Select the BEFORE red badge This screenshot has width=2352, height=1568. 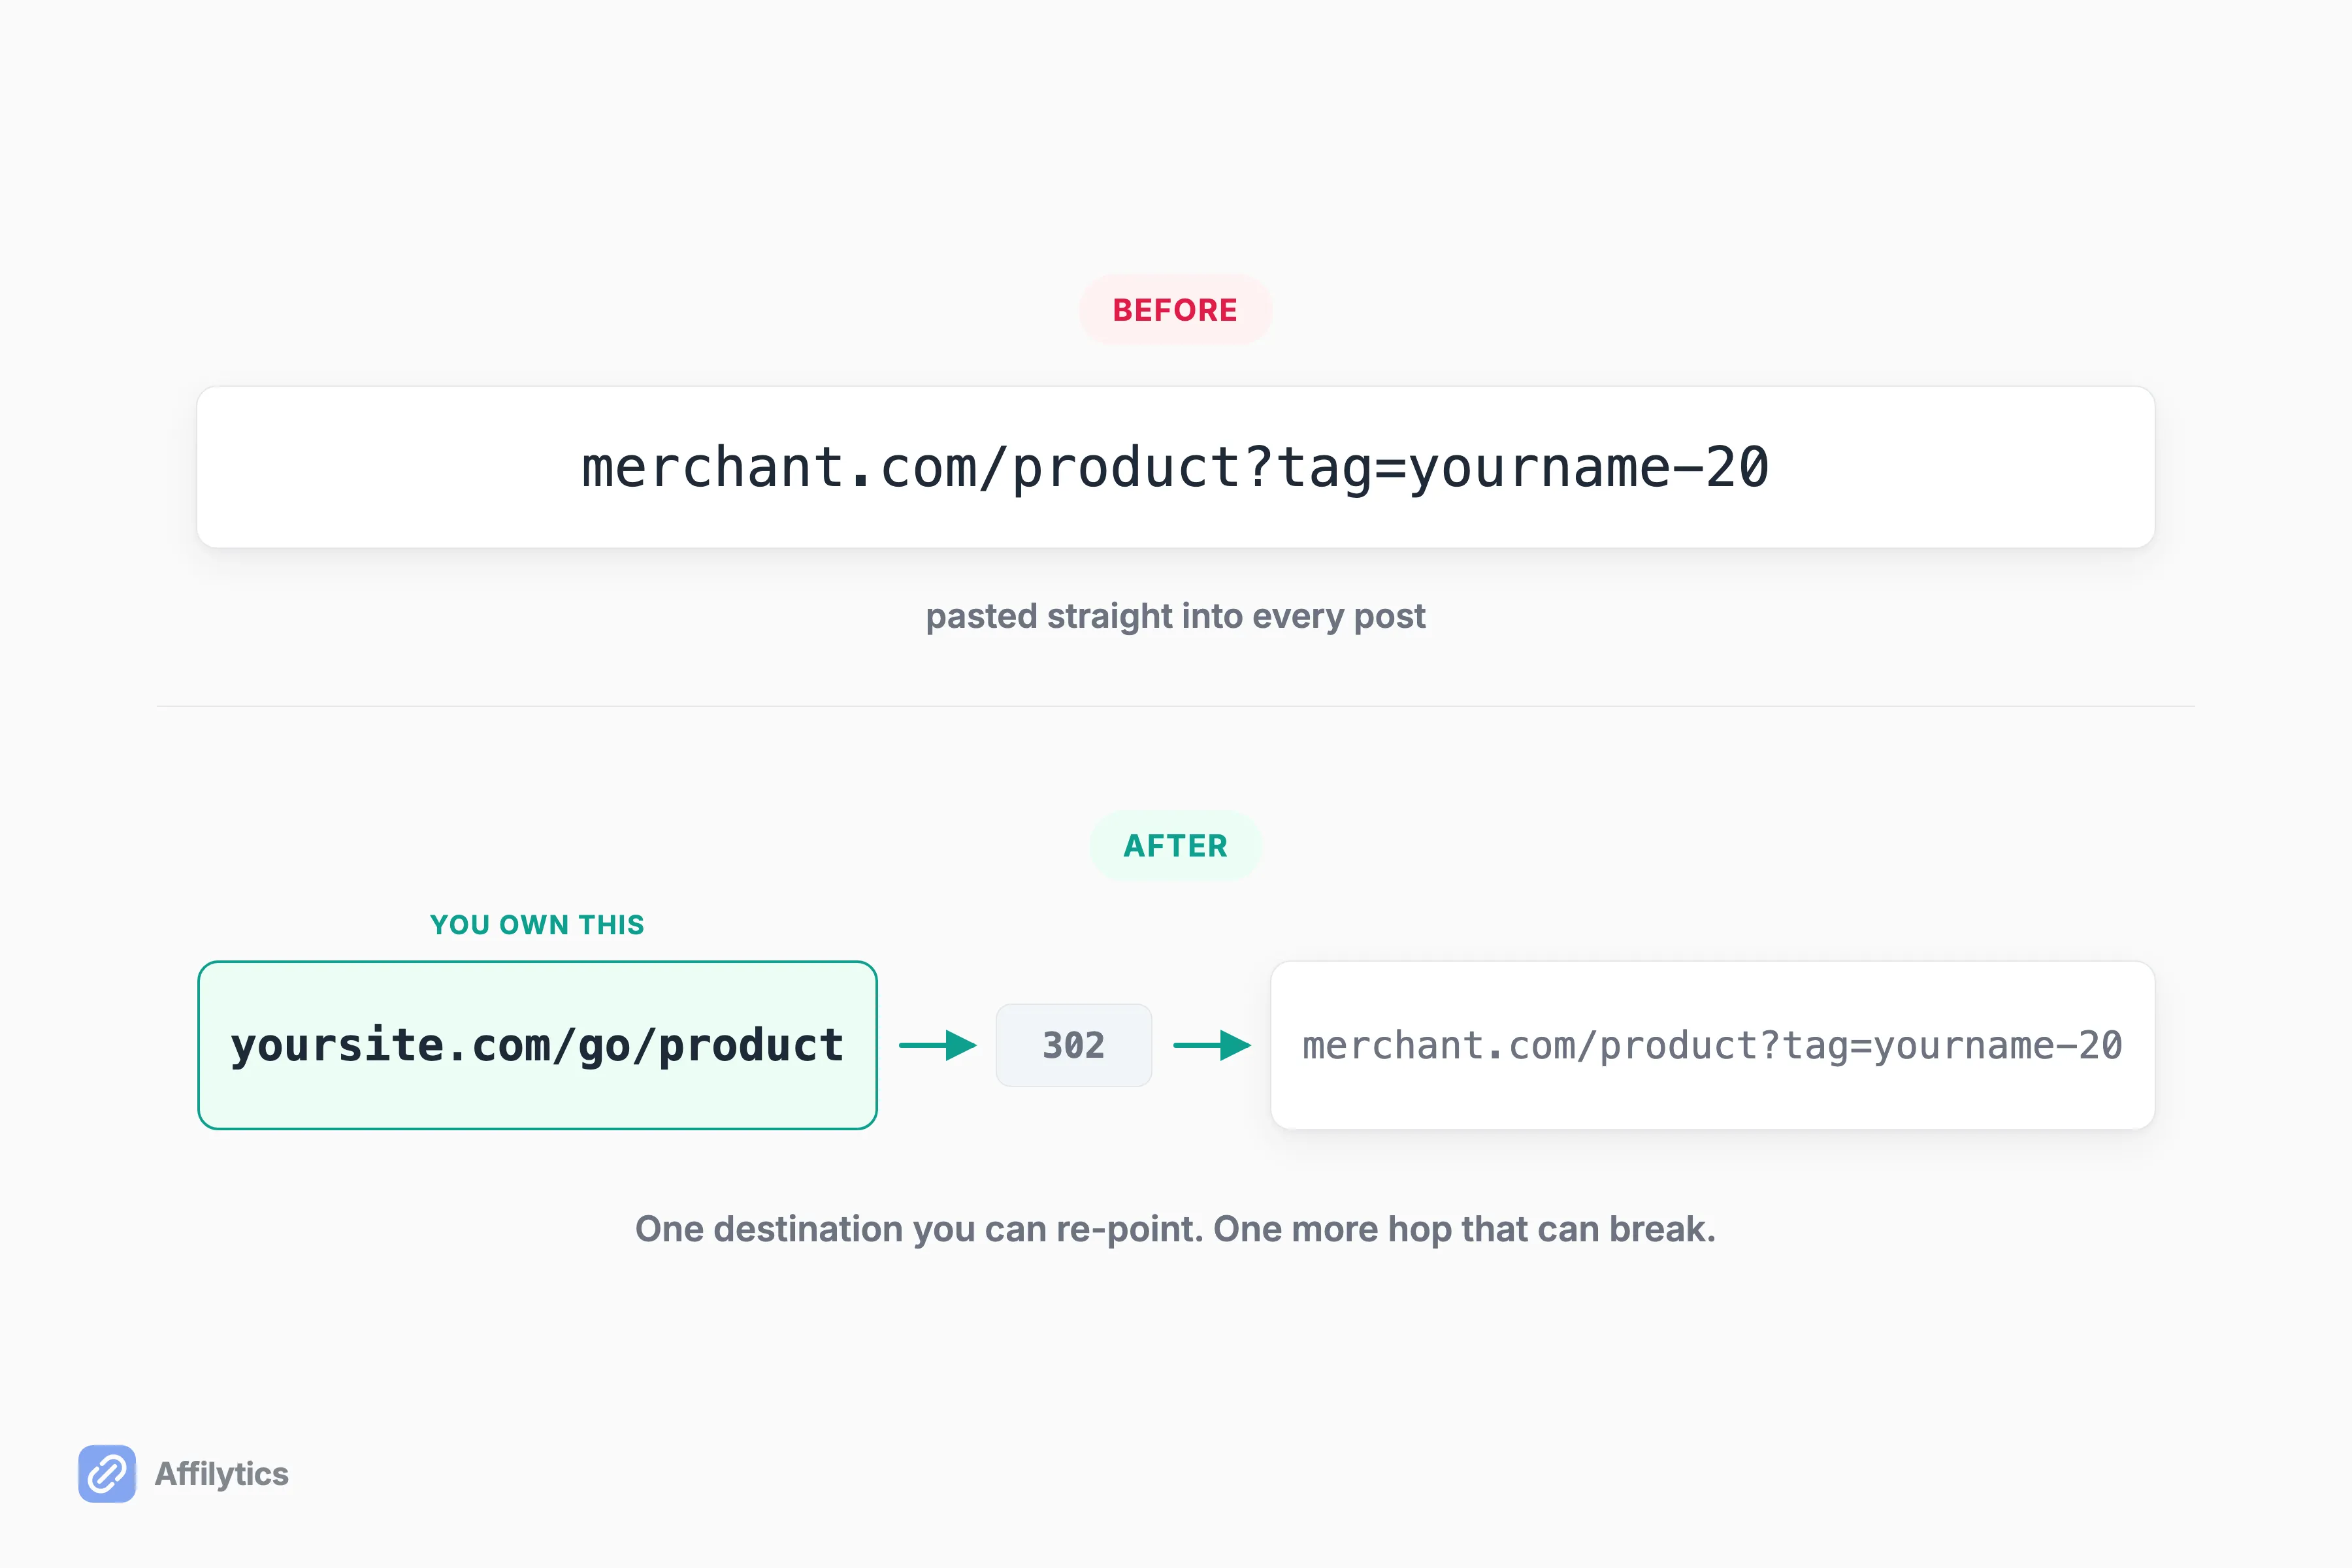tap(1175, 310)
